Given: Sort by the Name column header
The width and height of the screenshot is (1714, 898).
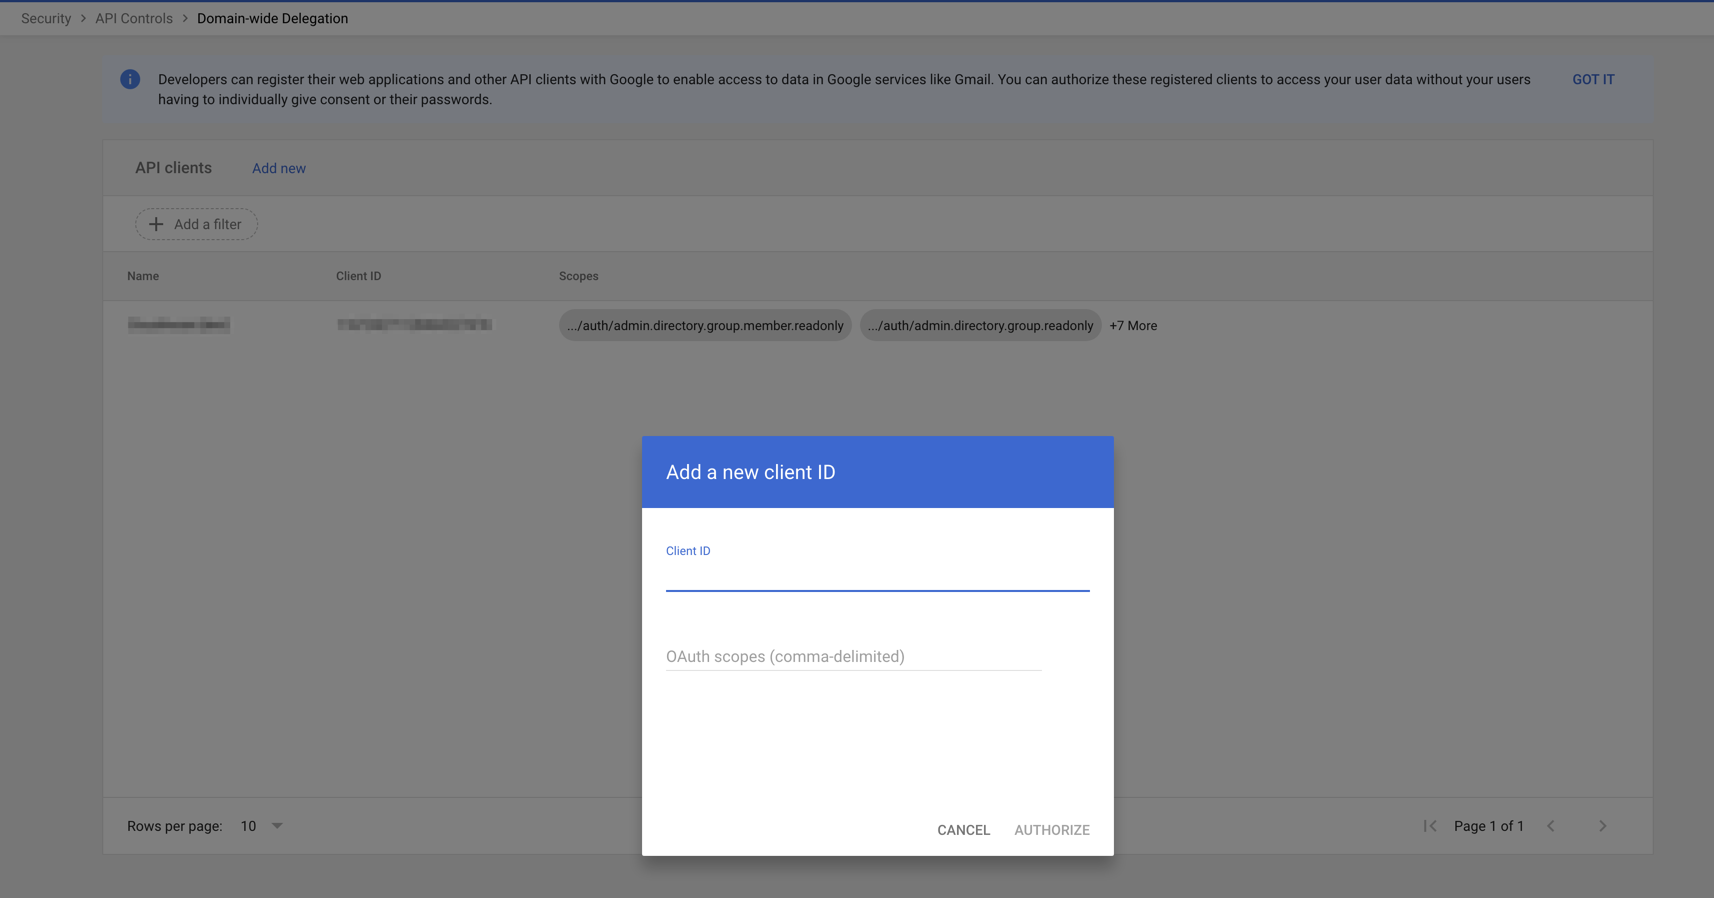Looking at the screenshot, I should point(143,276).
